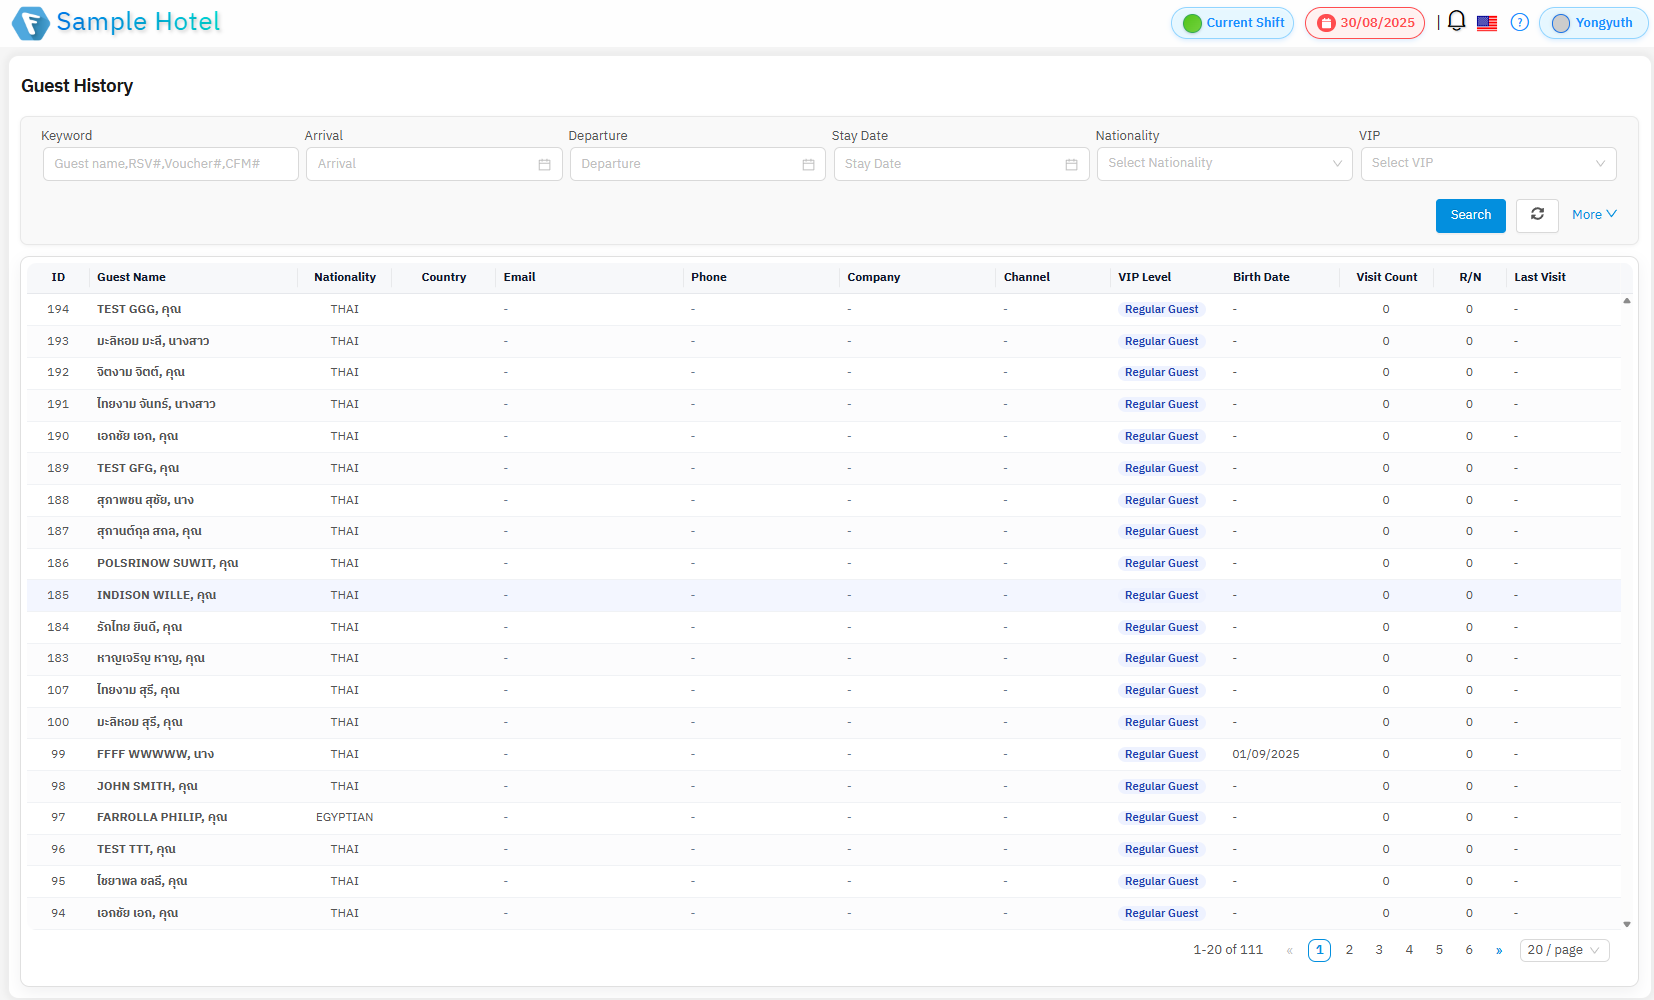Open the Stay Date calendar icon
This screenshot has height=1000, width=1654.
pyautogui.click(x=1071, y=165)
